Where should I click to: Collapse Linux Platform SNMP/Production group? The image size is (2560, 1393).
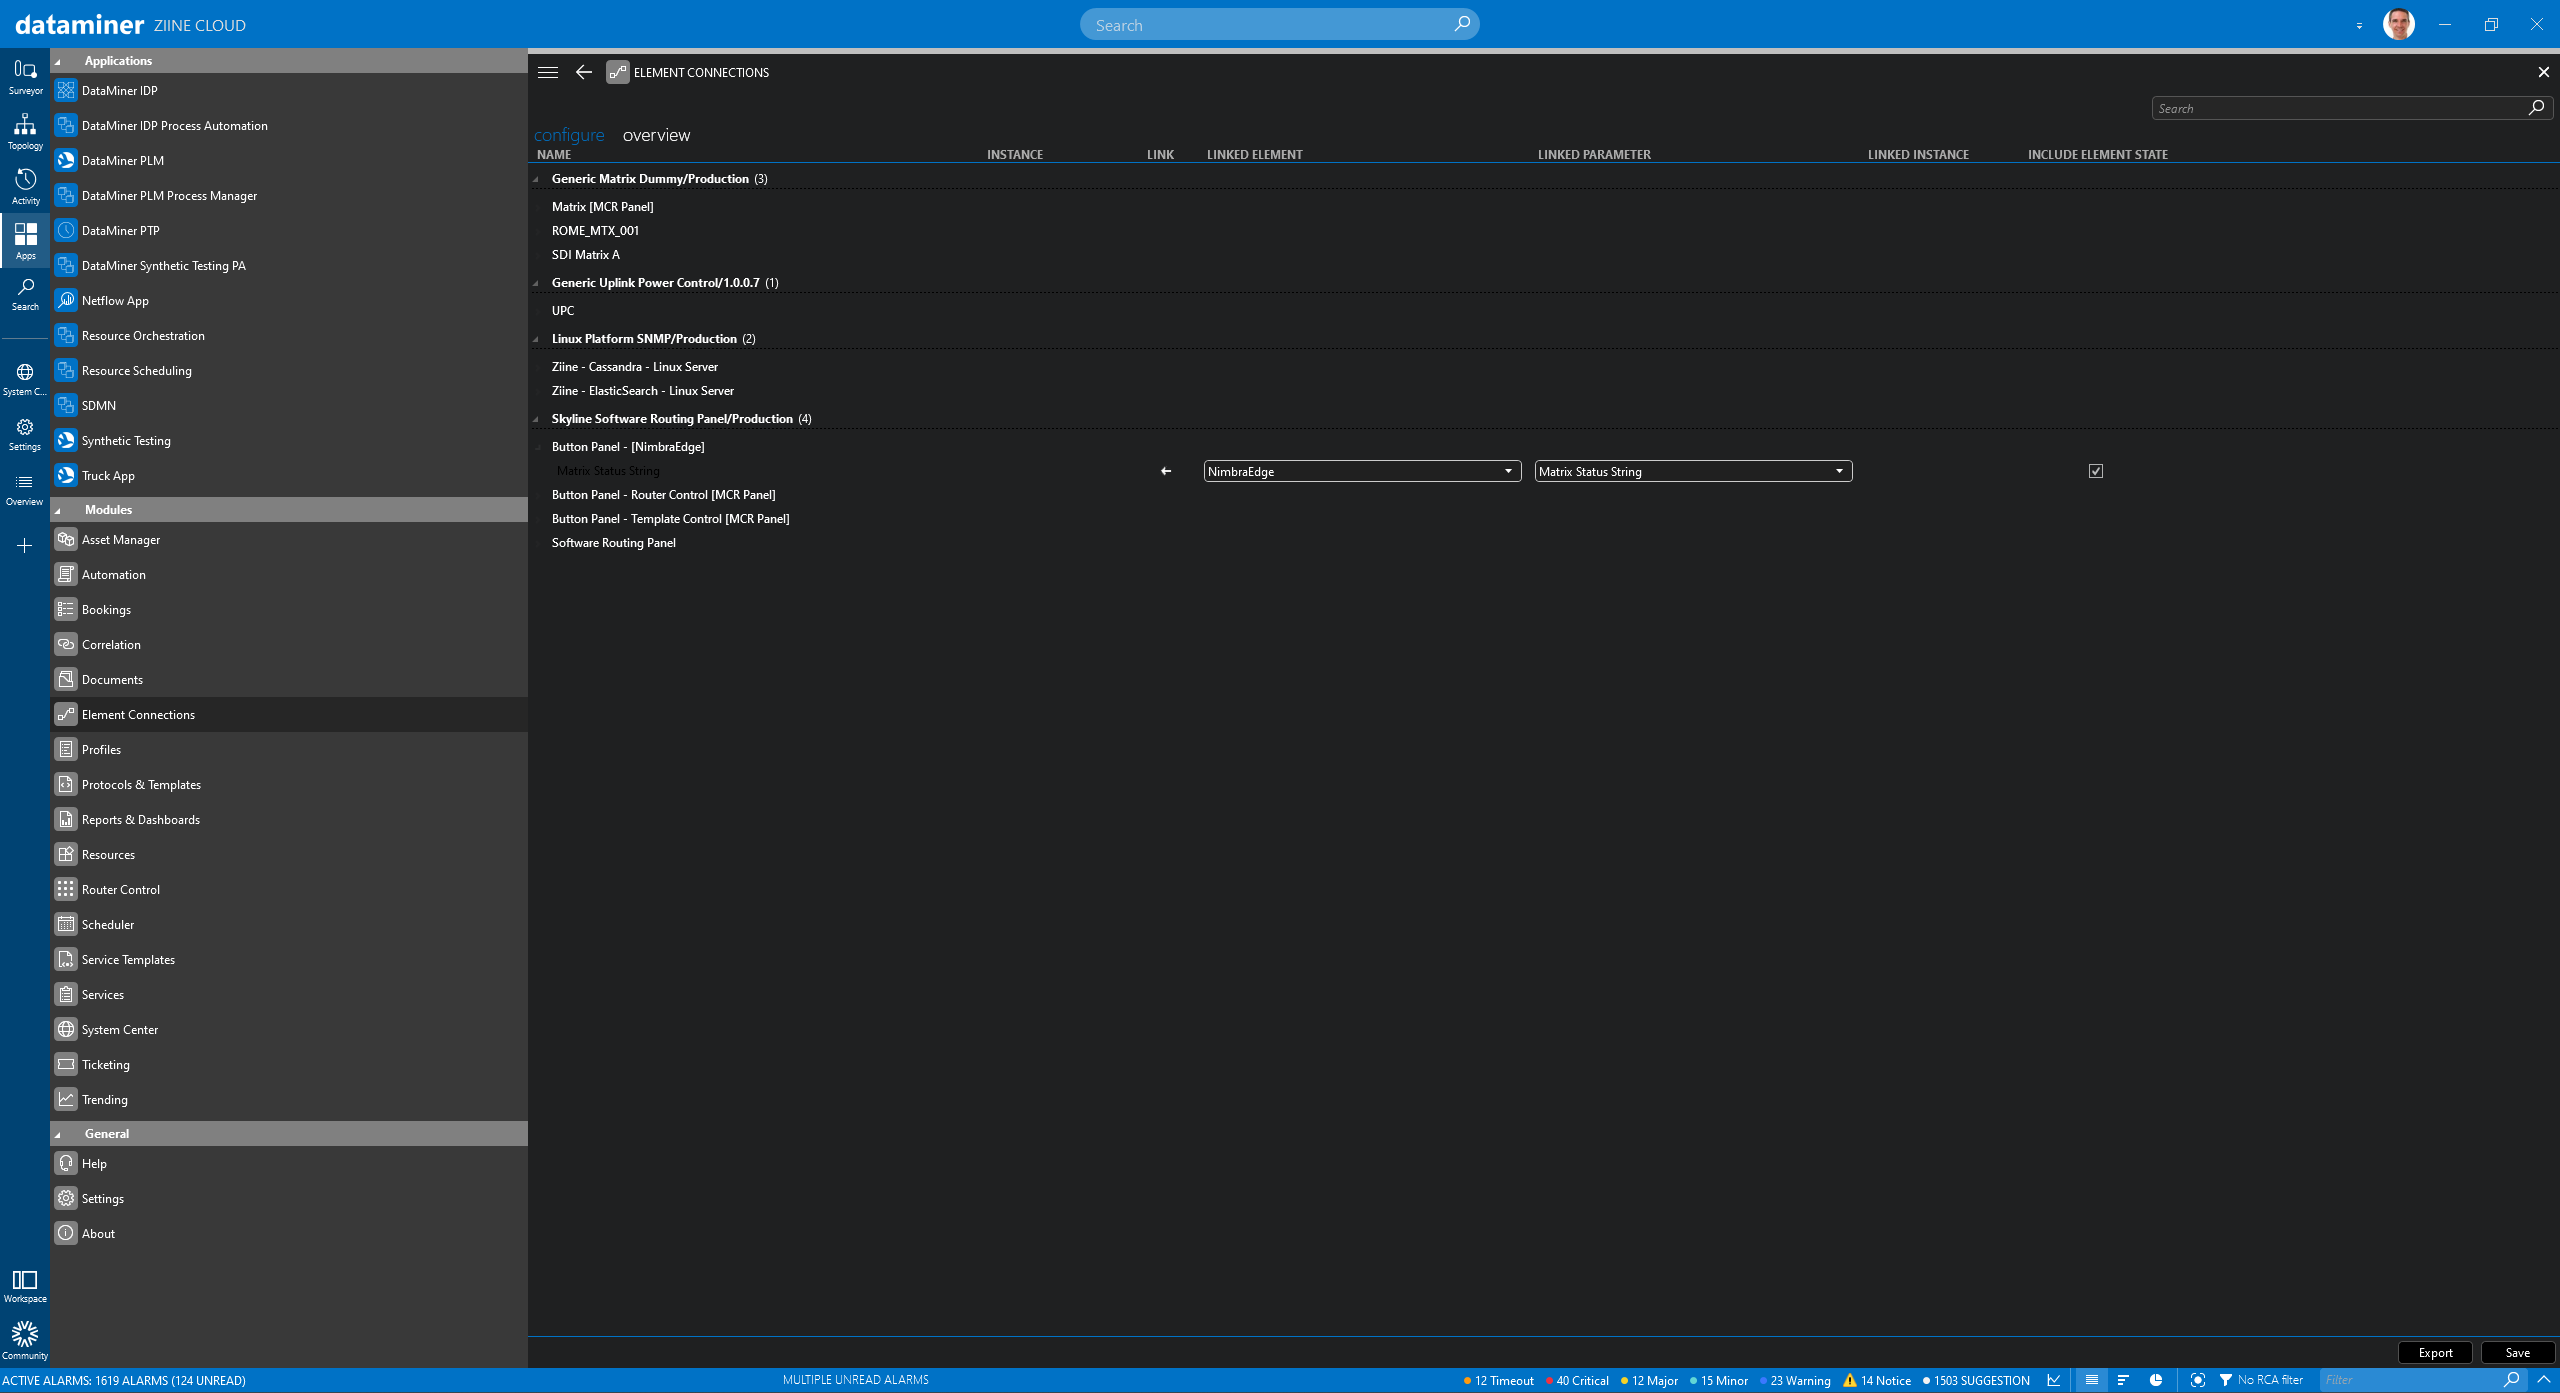(536, 339)
